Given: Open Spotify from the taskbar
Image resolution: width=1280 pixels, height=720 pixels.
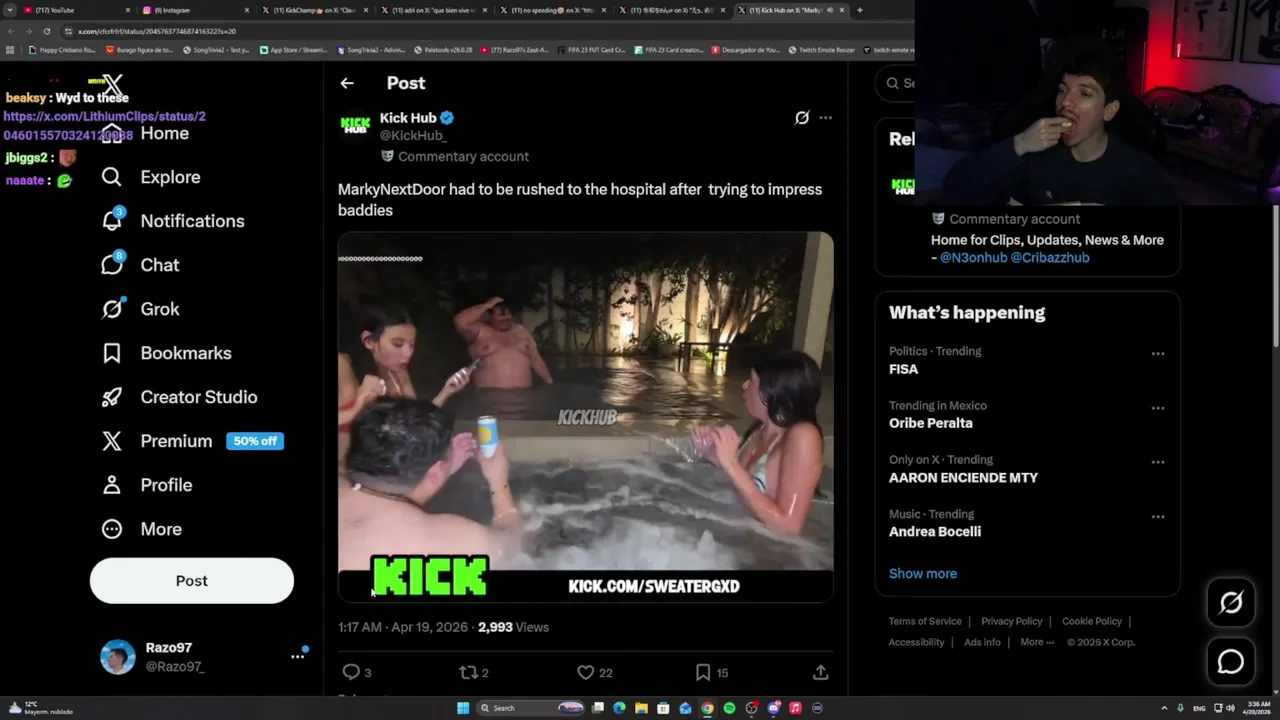Looking at the screenshot, I should click(729, 708).
